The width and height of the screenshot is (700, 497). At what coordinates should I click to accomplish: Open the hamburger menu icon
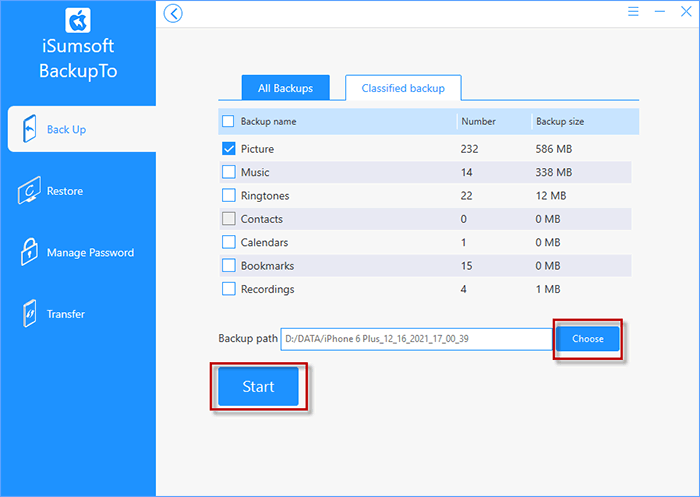point(633,12)
